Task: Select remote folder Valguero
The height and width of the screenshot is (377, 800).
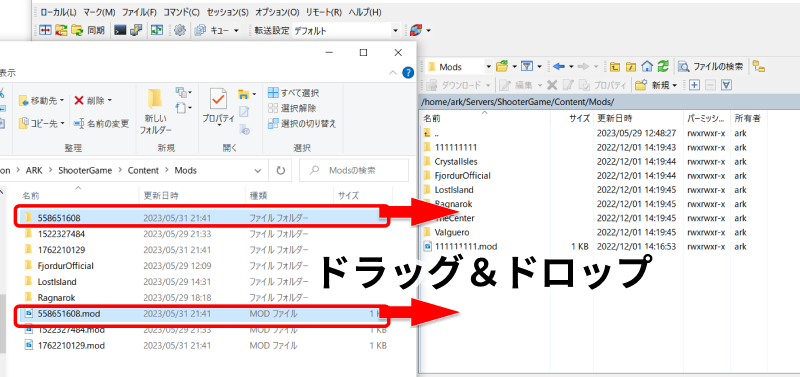Action: [452, 233]
